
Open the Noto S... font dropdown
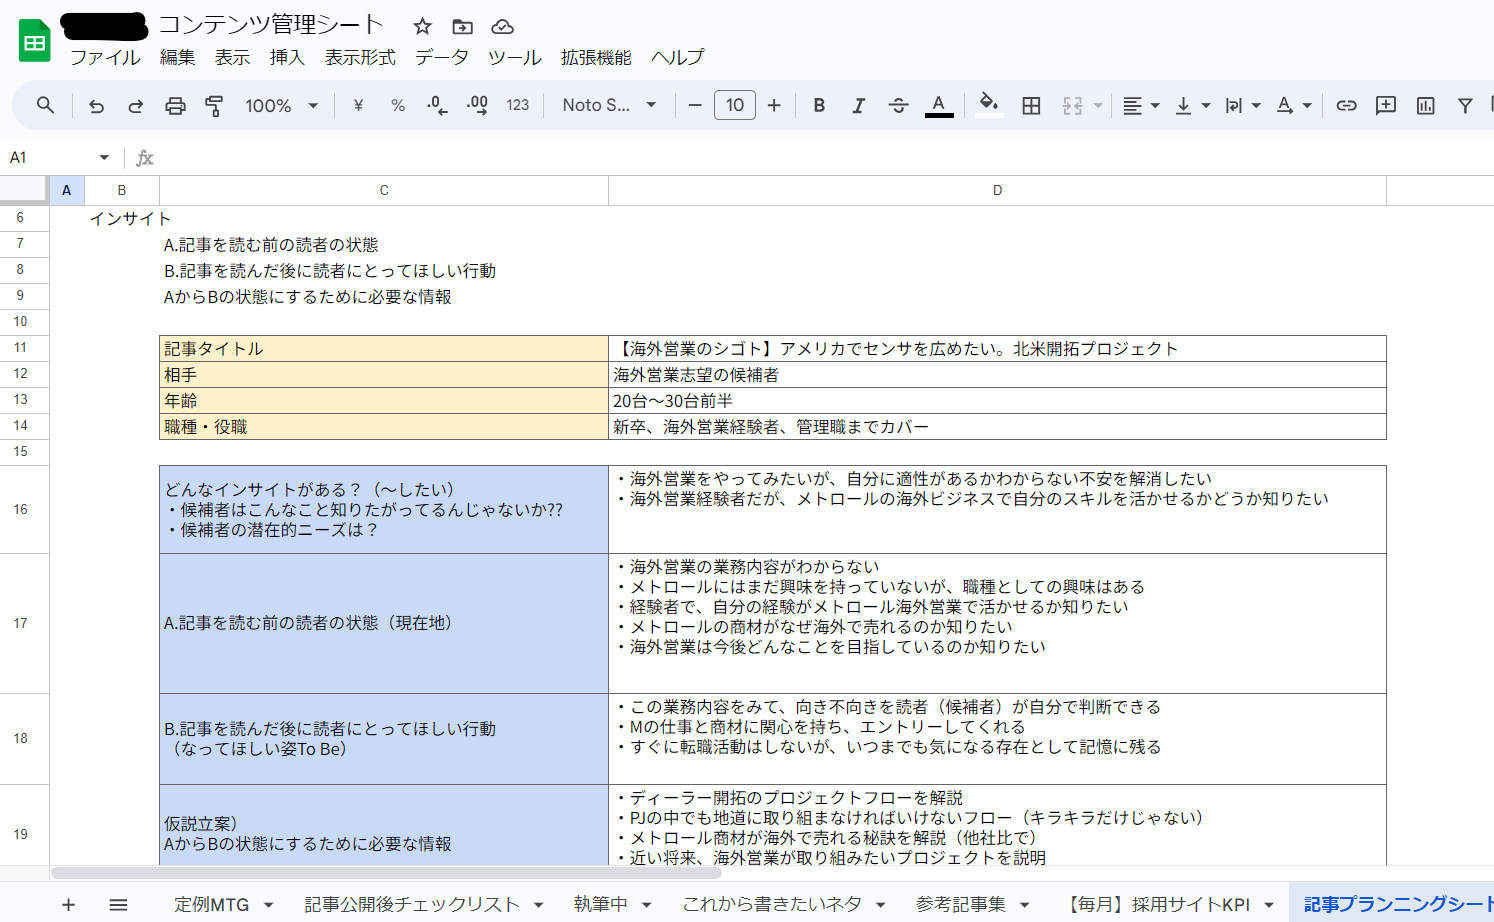609,105
